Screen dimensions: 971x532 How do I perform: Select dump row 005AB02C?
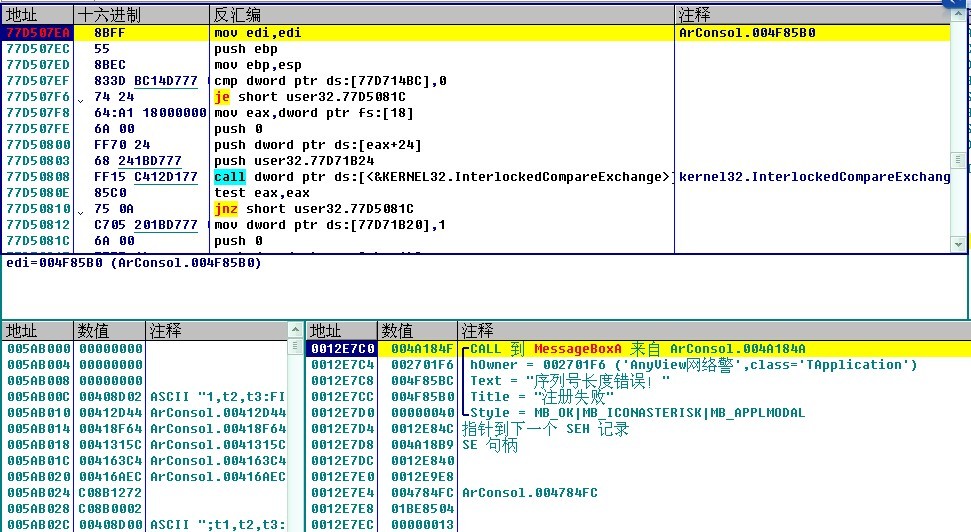(x=146, y=525)
